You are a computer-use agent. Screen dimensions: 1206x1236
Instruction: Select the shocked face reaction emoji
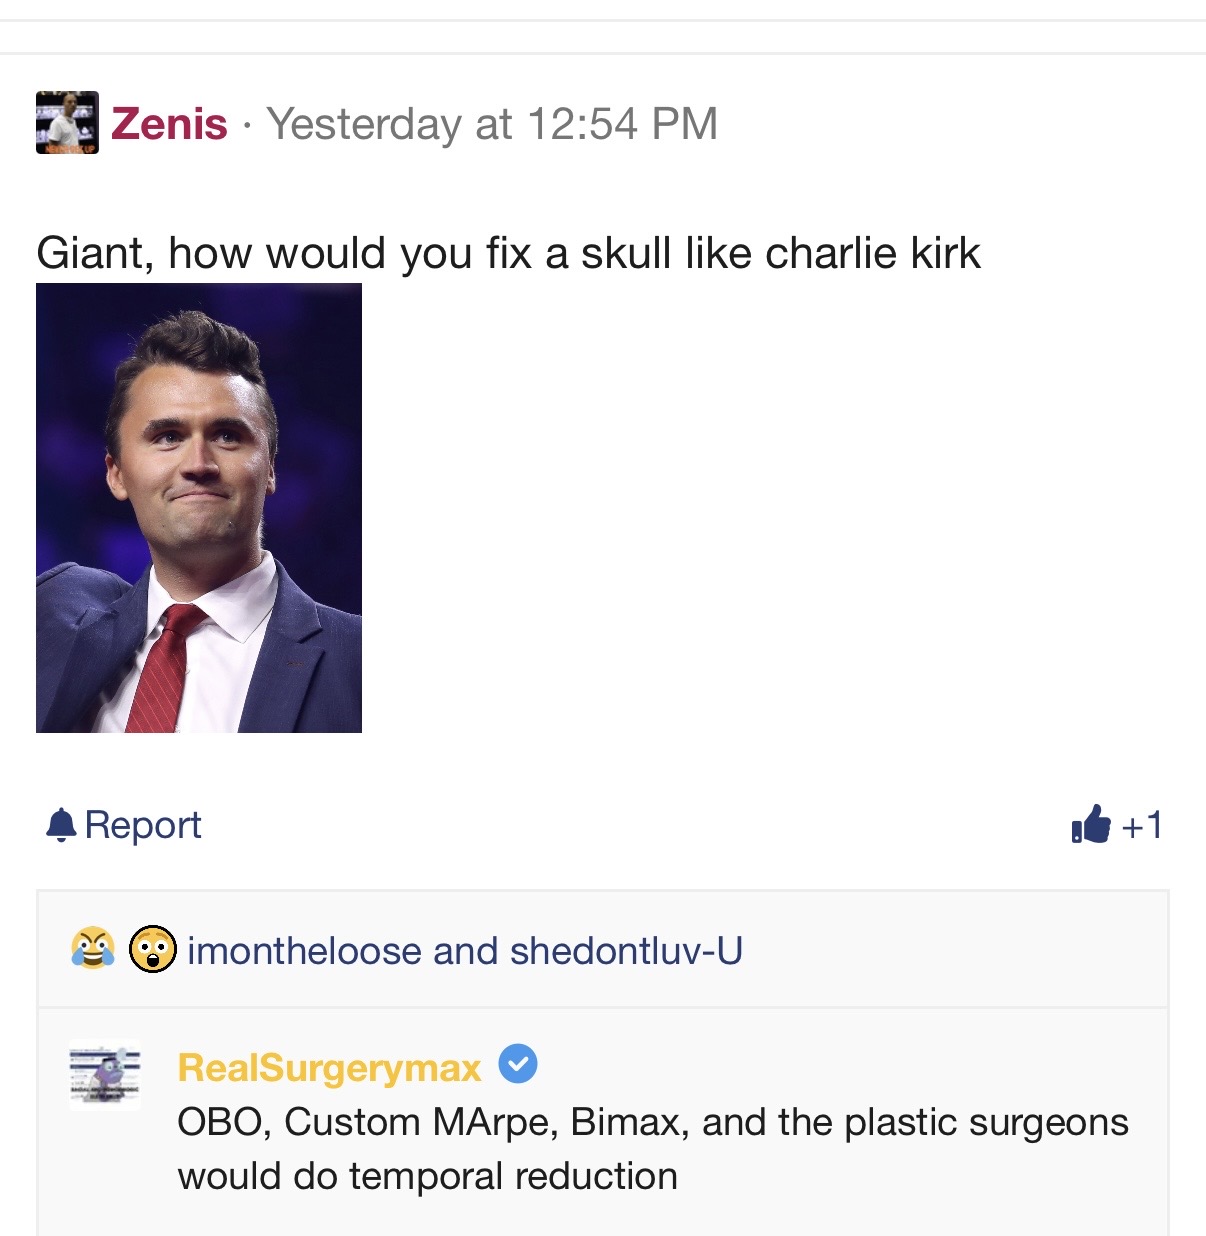[152, 949]
